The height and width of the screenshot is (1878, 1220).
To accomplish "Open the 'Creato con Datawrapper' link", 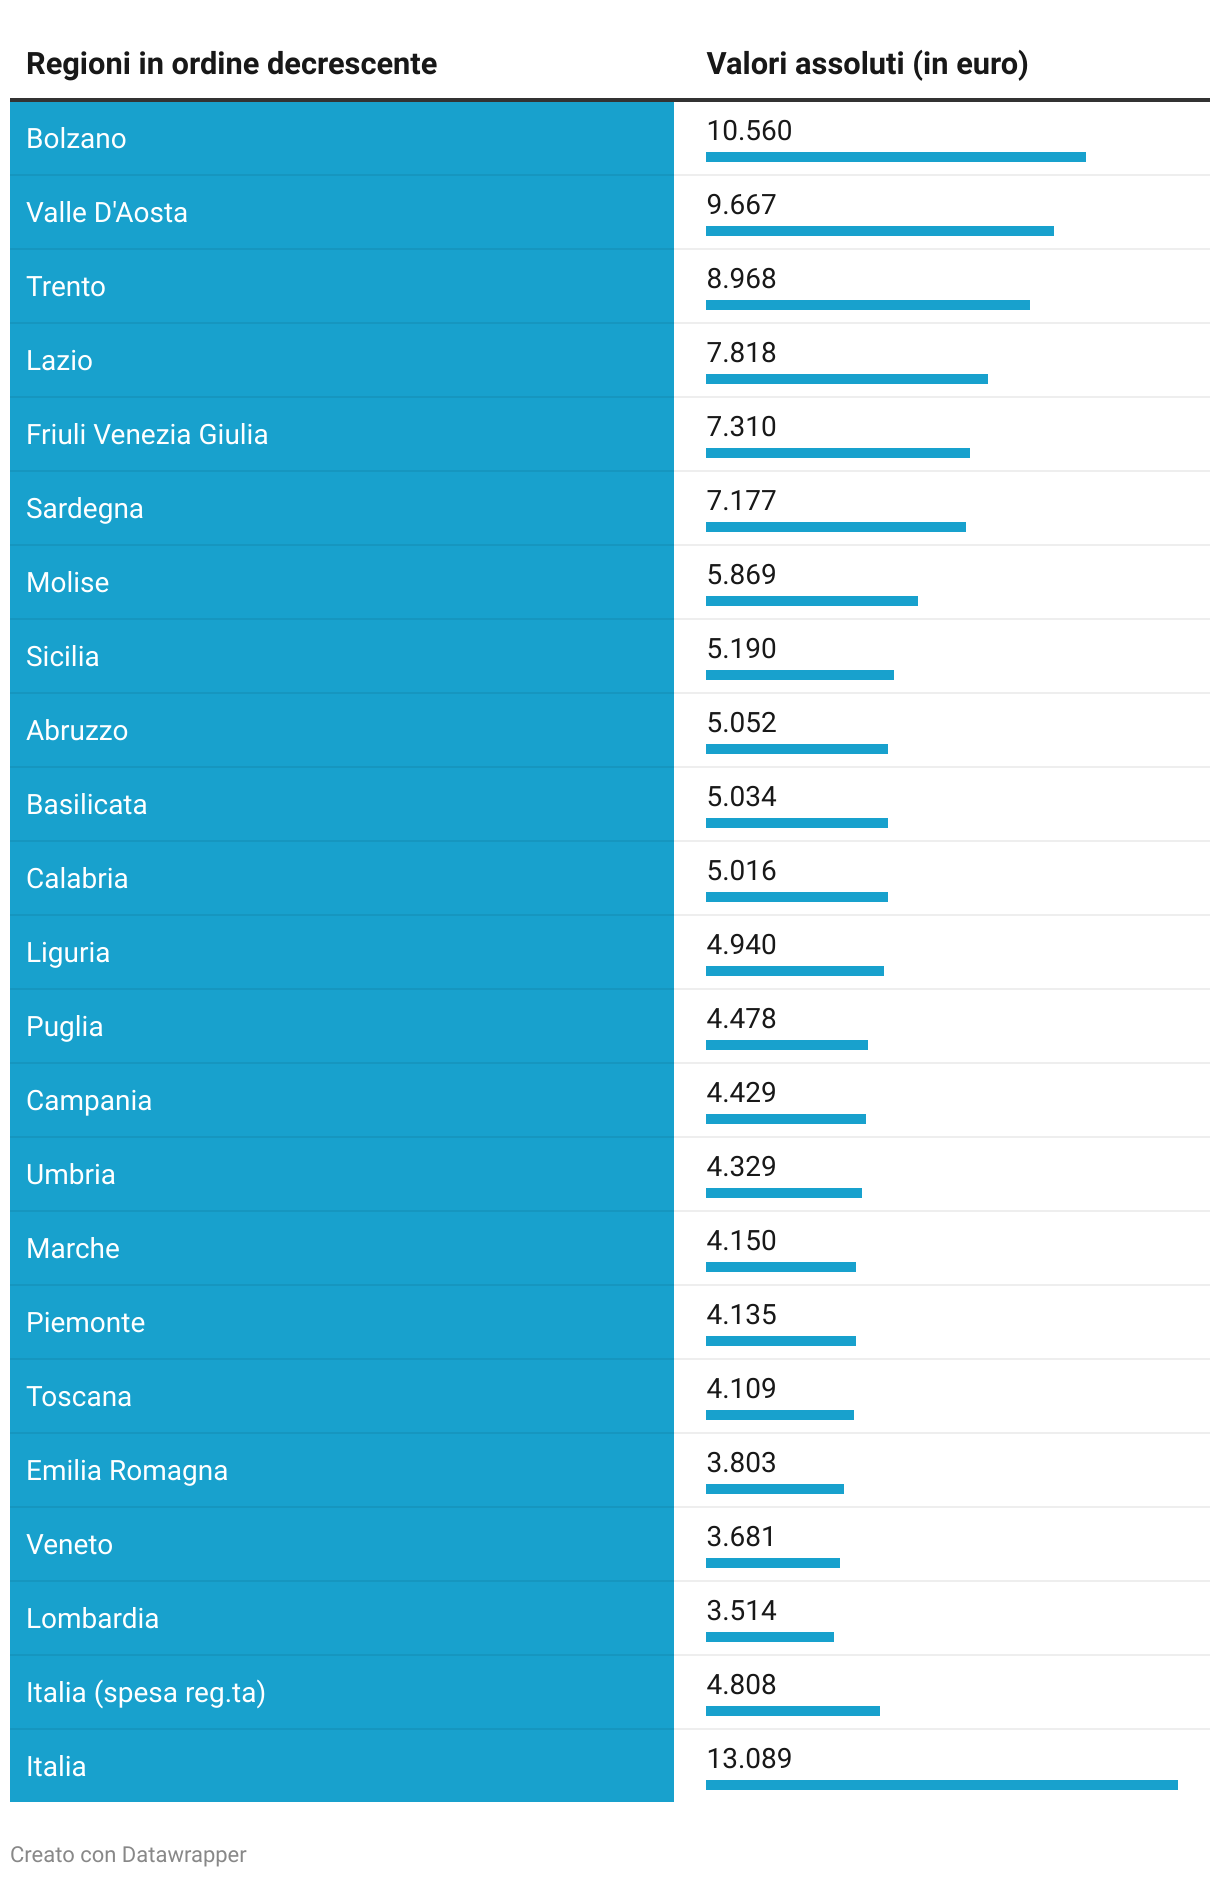I will (128, 1854).
